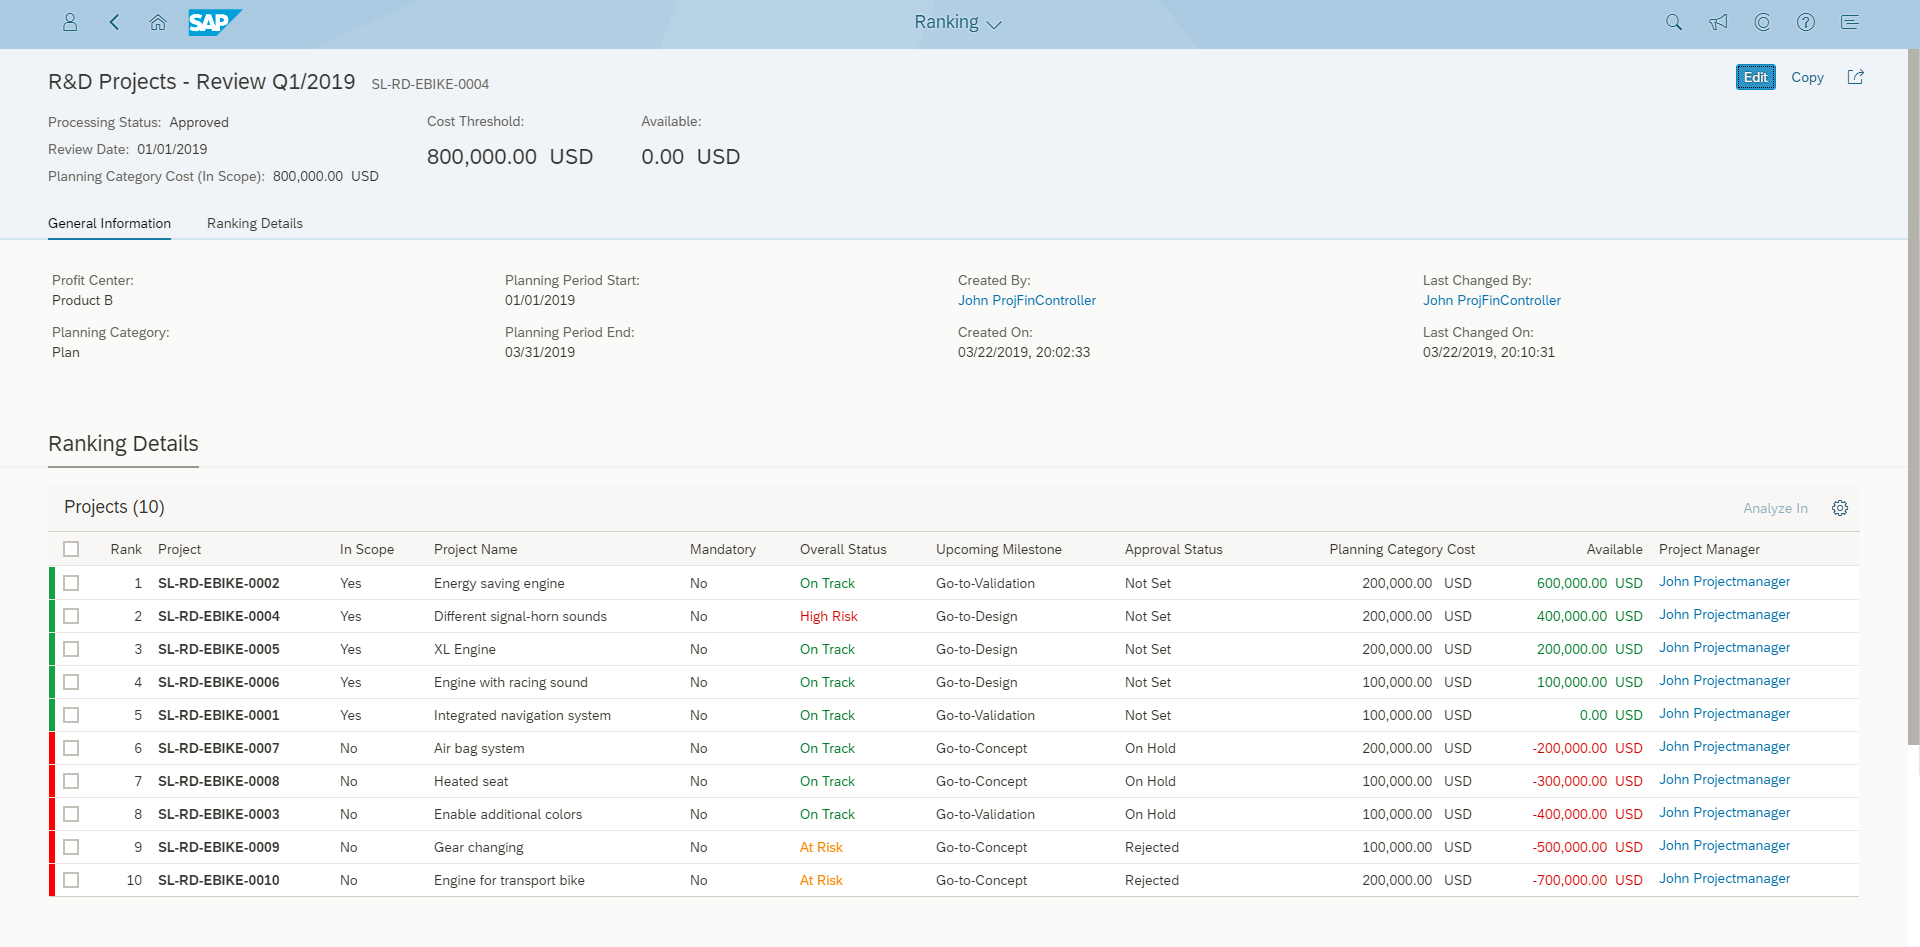Open table settings gear icon
The width and height of the screenshot is (1920, 947).
tap(1839, 508)
